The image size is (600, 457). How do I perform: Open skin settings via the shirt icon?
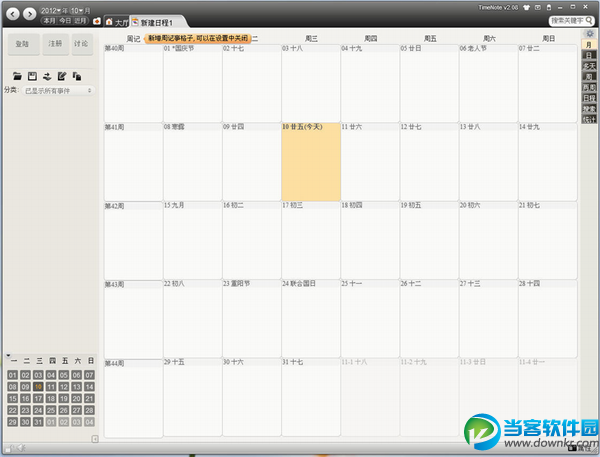pyautogui.click(x=527, y=7)
